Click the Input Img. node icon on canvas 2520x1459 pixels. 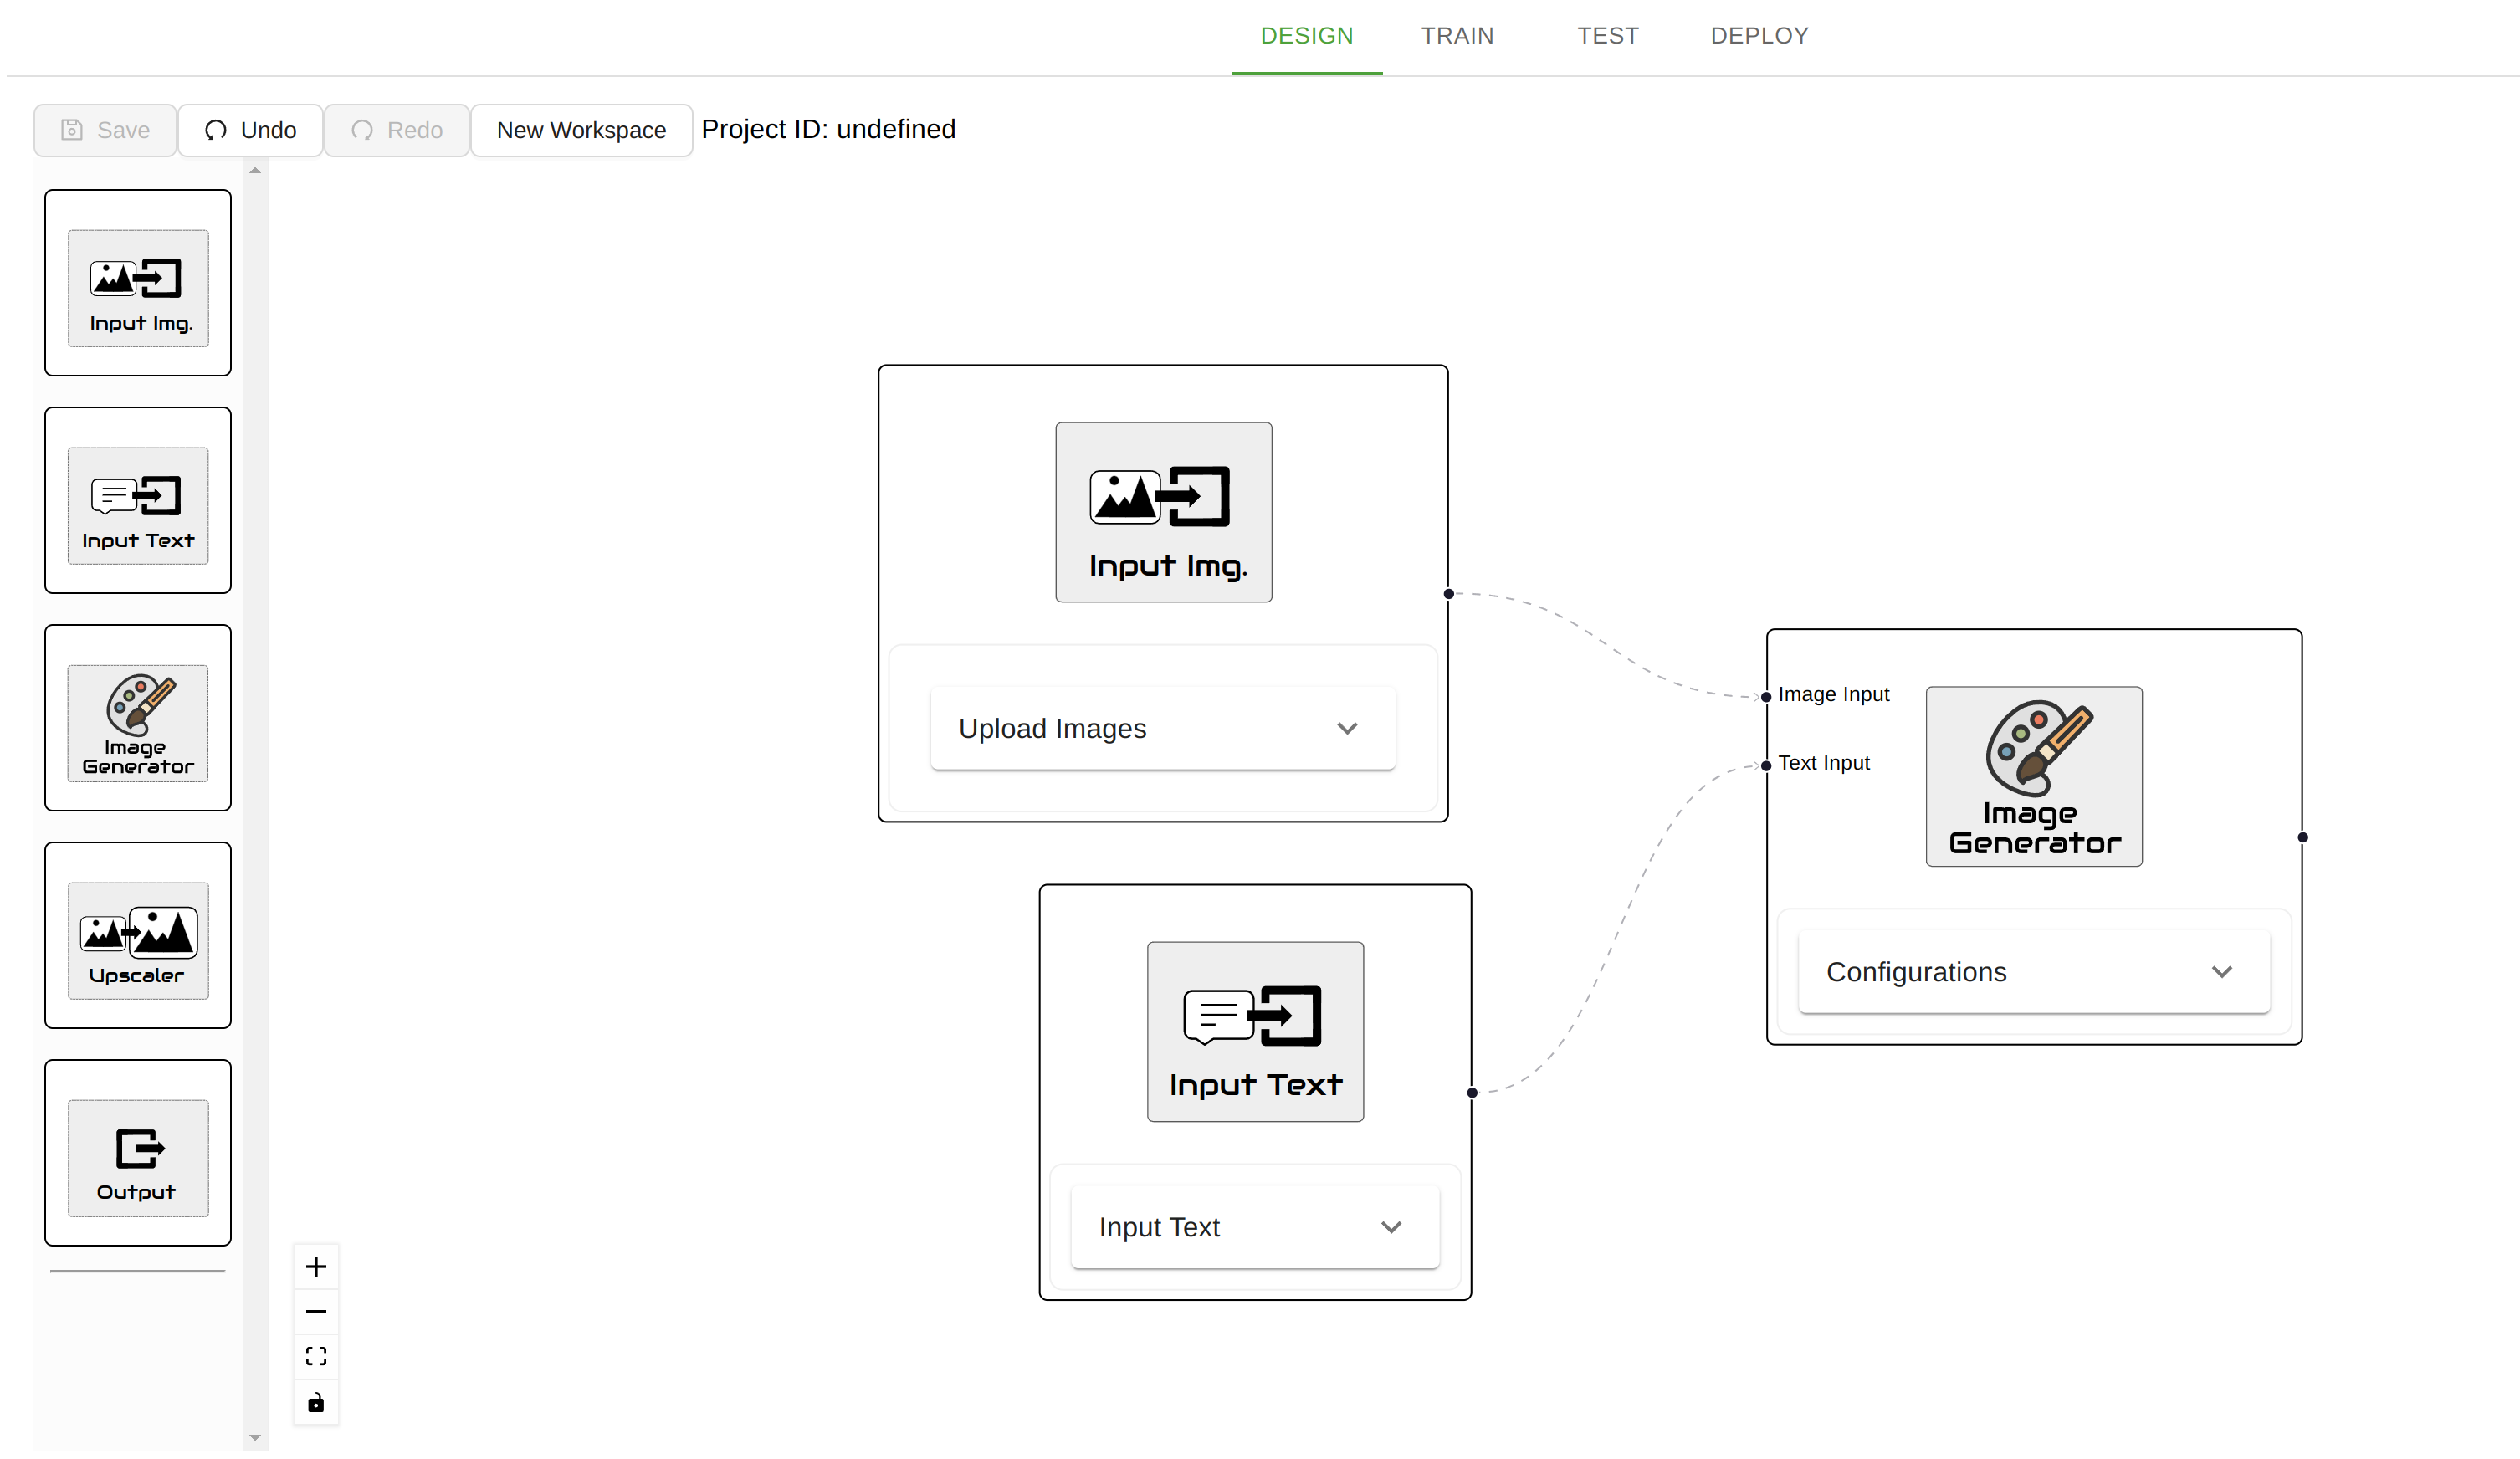click(1164, 512)
